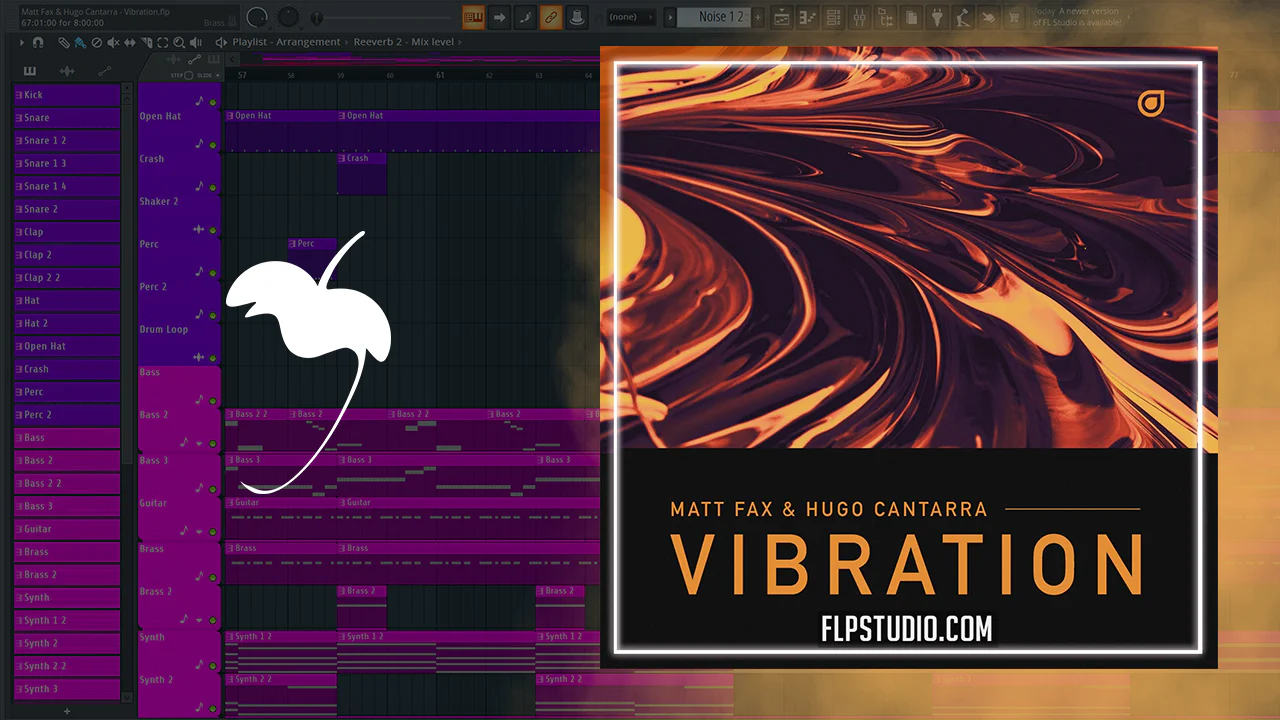This screenshot has width=1280, height=720.
Task: Show audio clips in the picker
Action: point(67,71)
